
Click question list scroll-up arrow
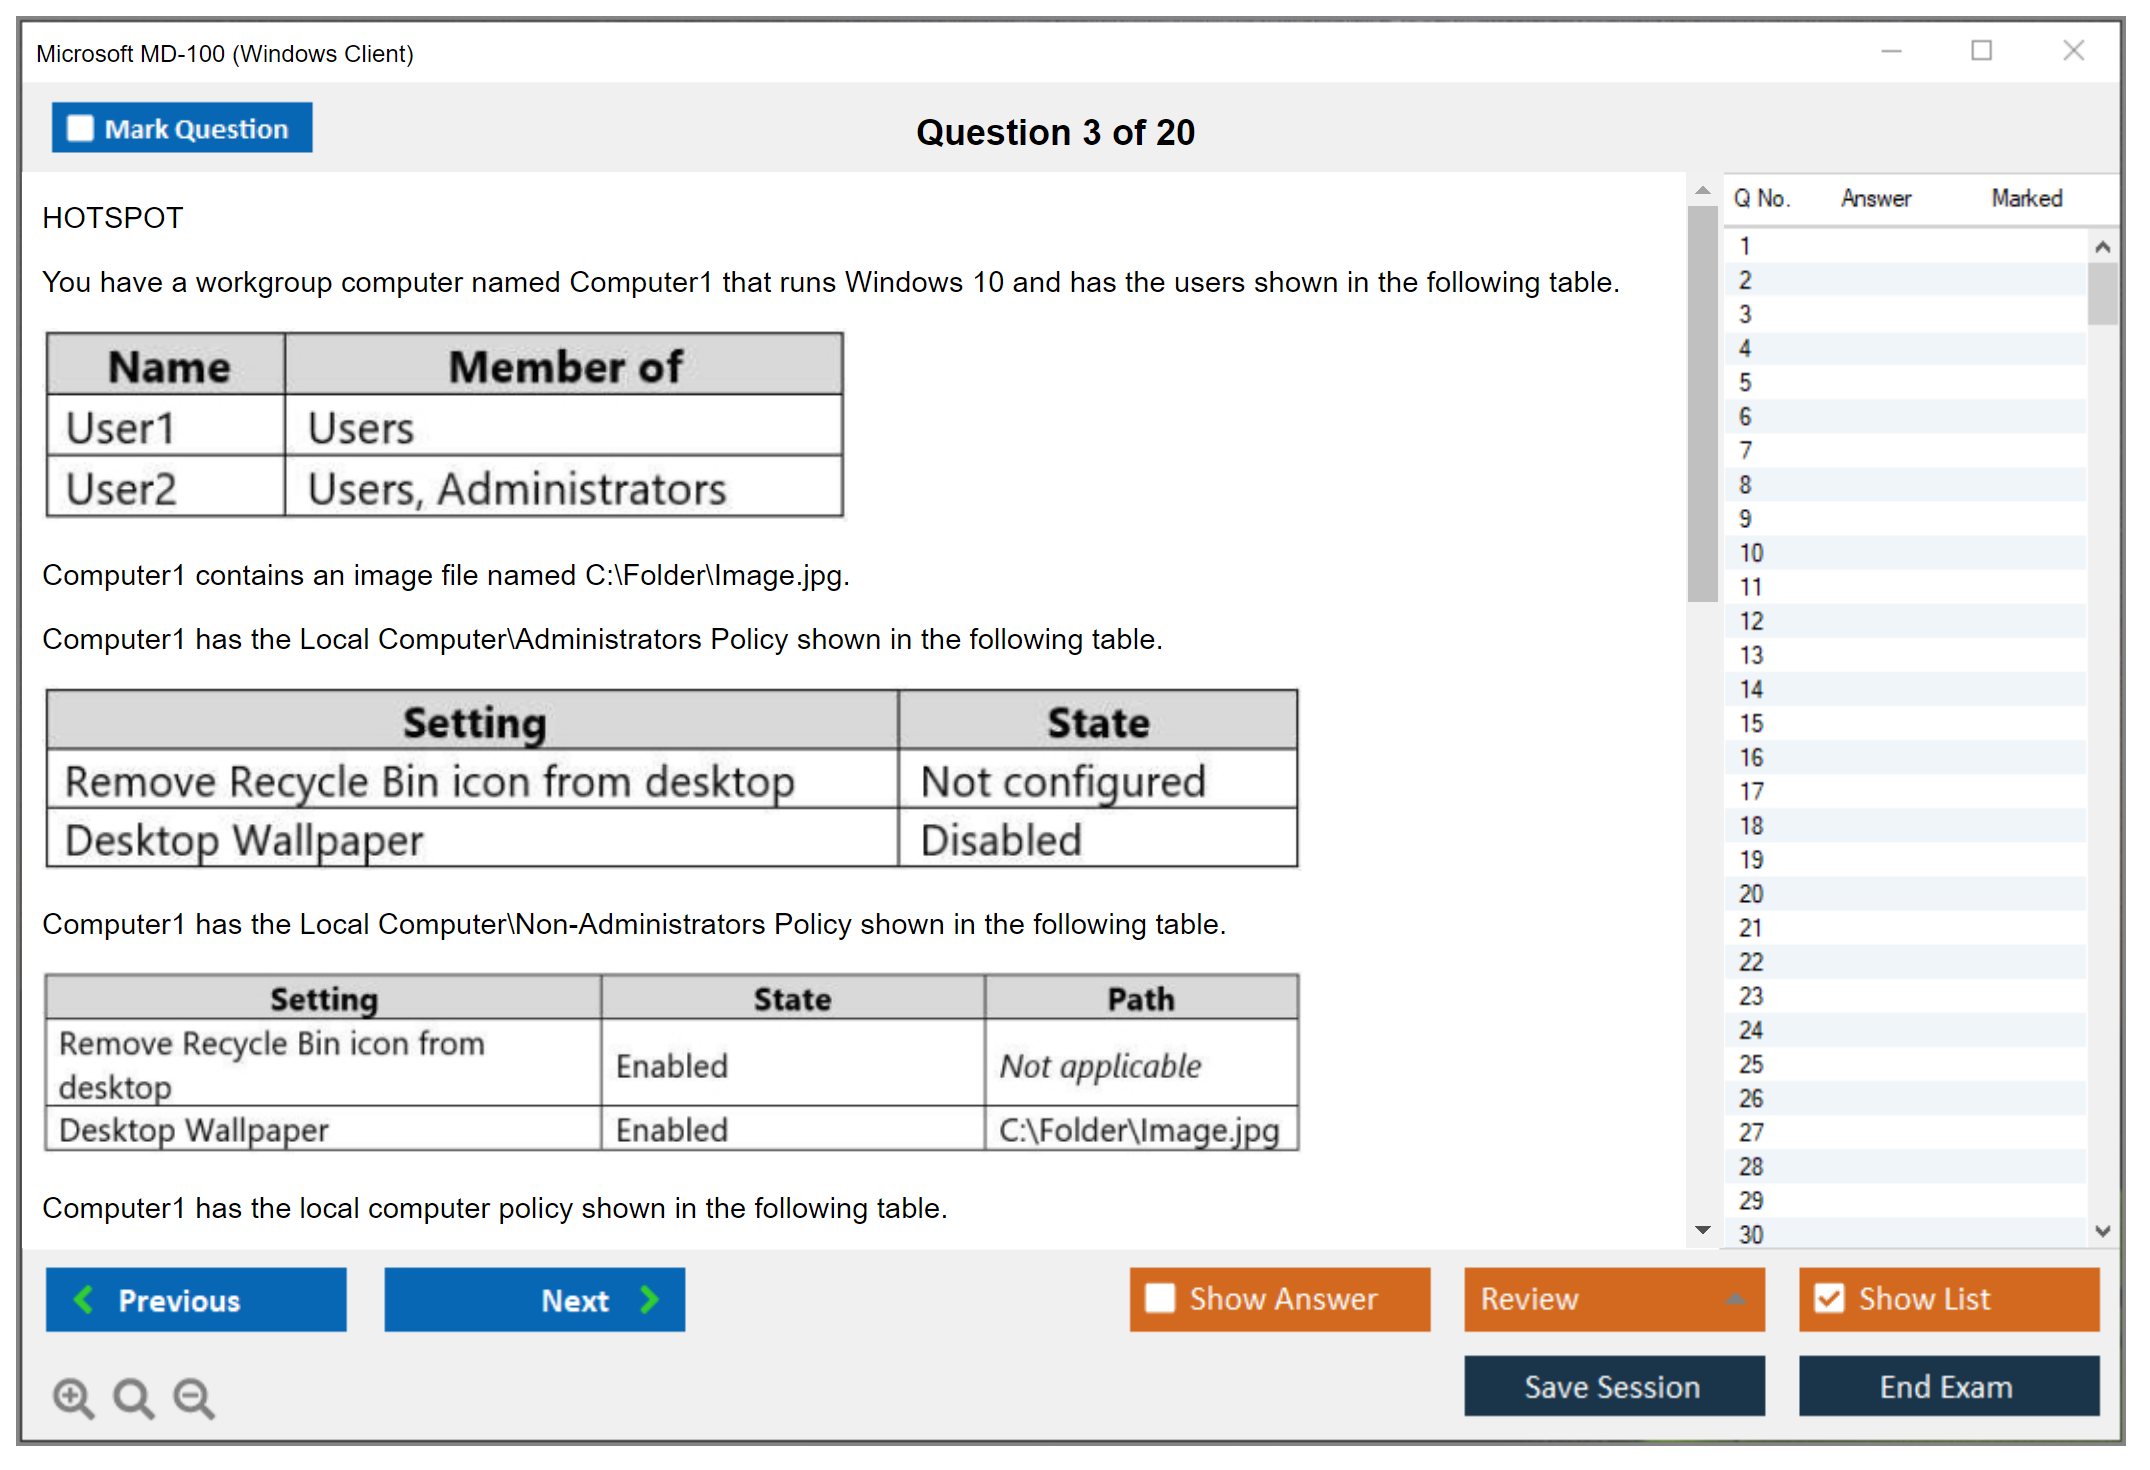2102,247
